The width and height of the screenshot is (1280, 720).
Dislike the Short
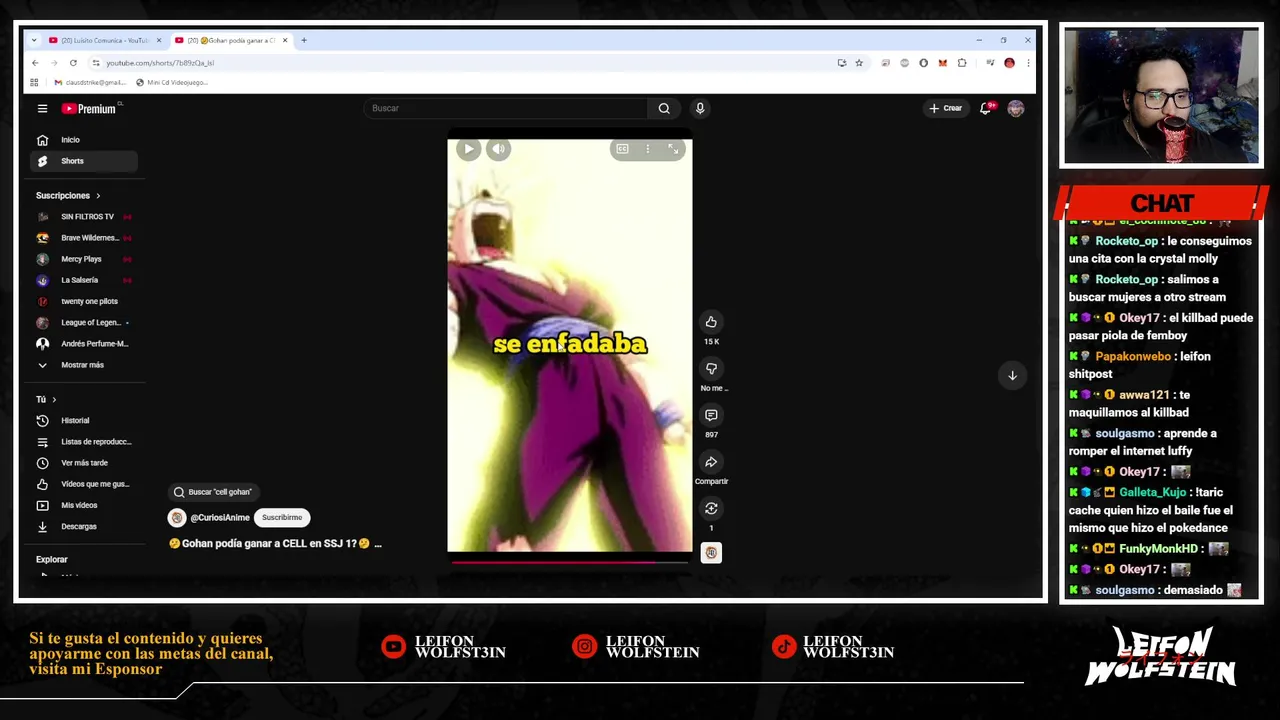[711, 369]
